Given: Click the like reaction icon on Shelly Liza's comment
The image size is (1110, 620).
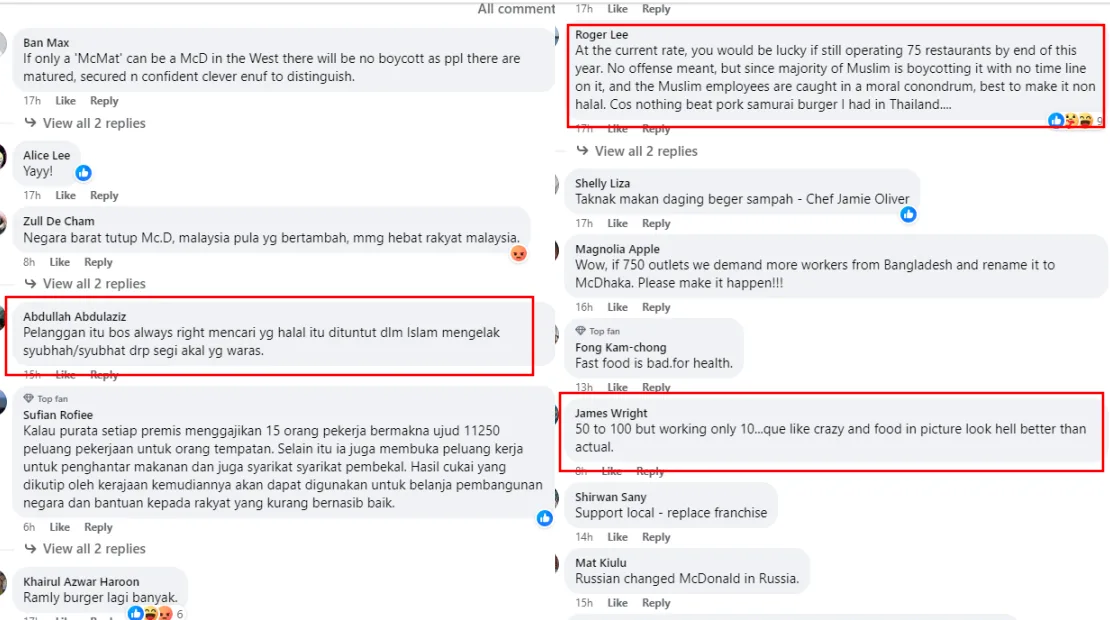Looking at the screenshot, I should (x=908, y=214).
